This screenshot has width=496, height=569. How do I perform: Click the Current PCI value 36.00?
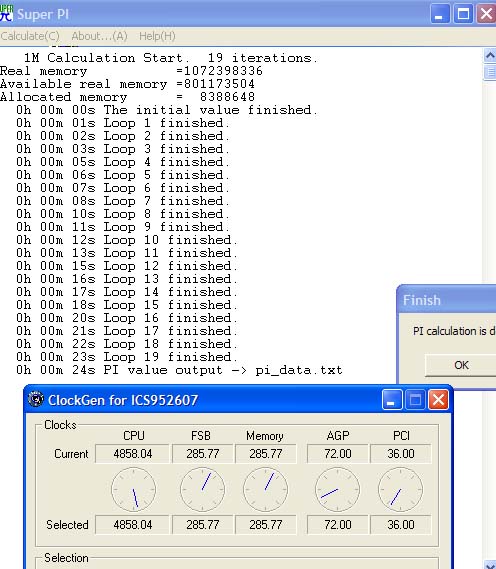(x=401, y=454)
